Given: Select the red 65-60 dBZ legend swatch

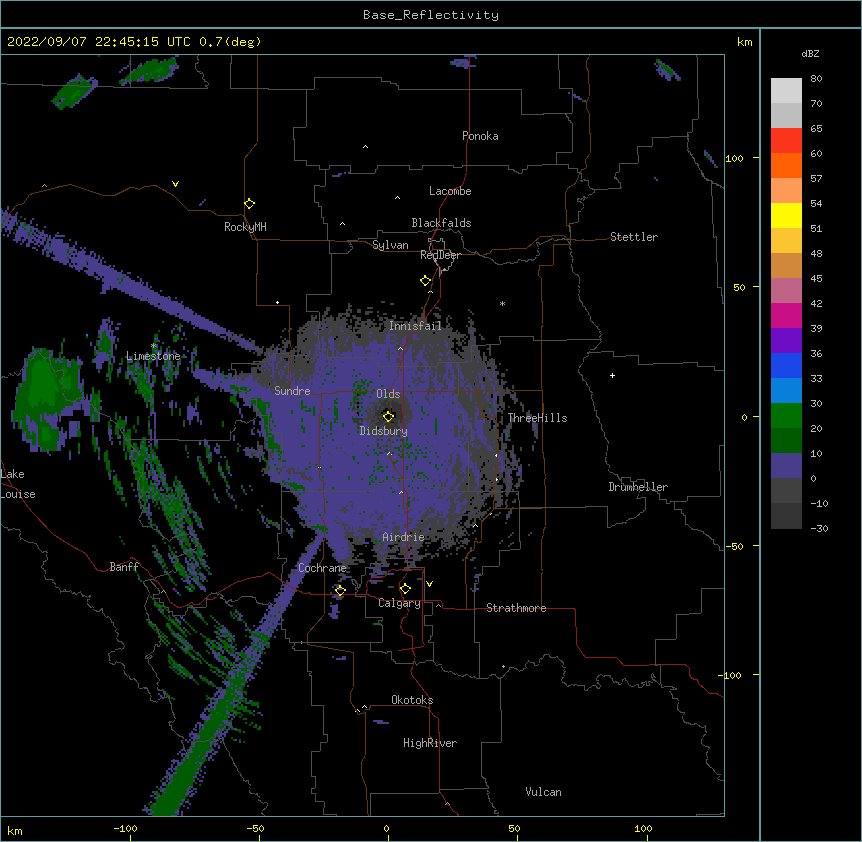Looking at the screenshot, I should (x=786, y=140).
